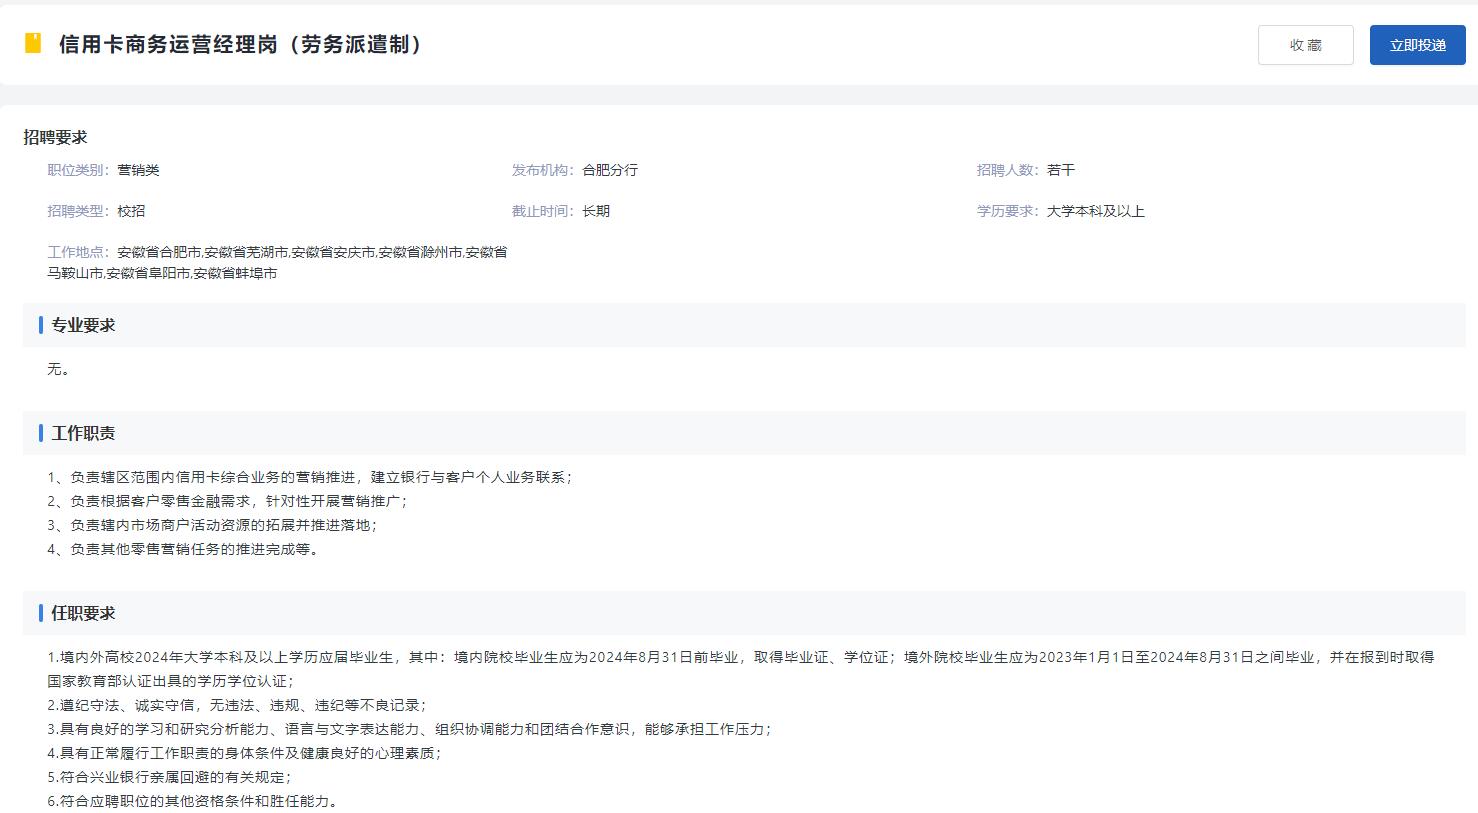
Task: Click the 专业要求 section header
Action: point(83,325)
